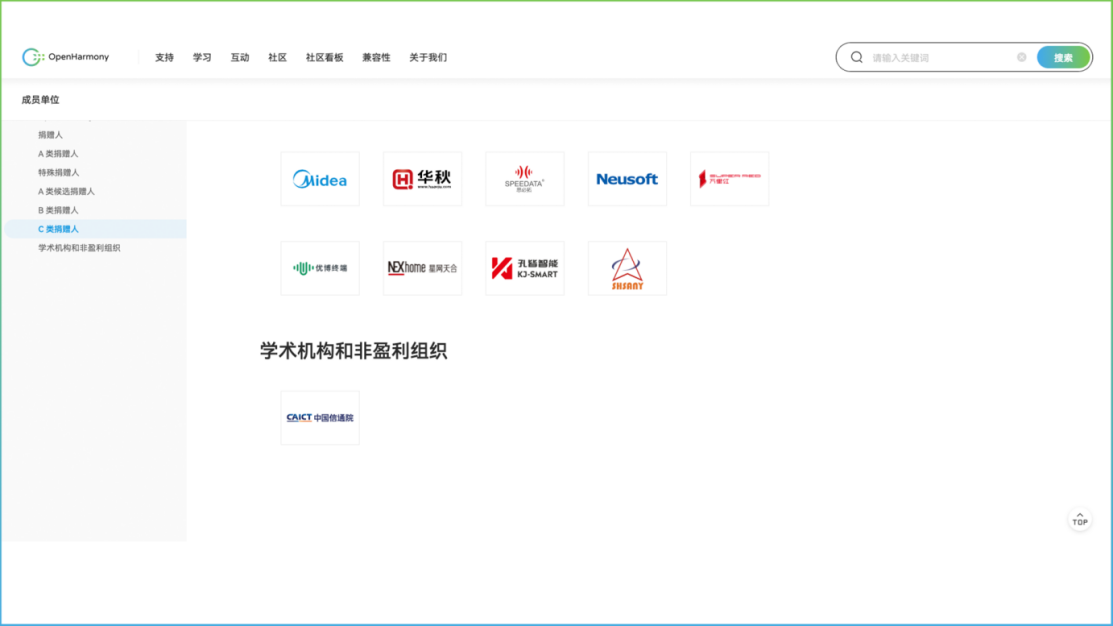Select A 类捐赠人 in the sidebar
The width and height of the screenshot is (1113, 626).
tap(58, 153)
